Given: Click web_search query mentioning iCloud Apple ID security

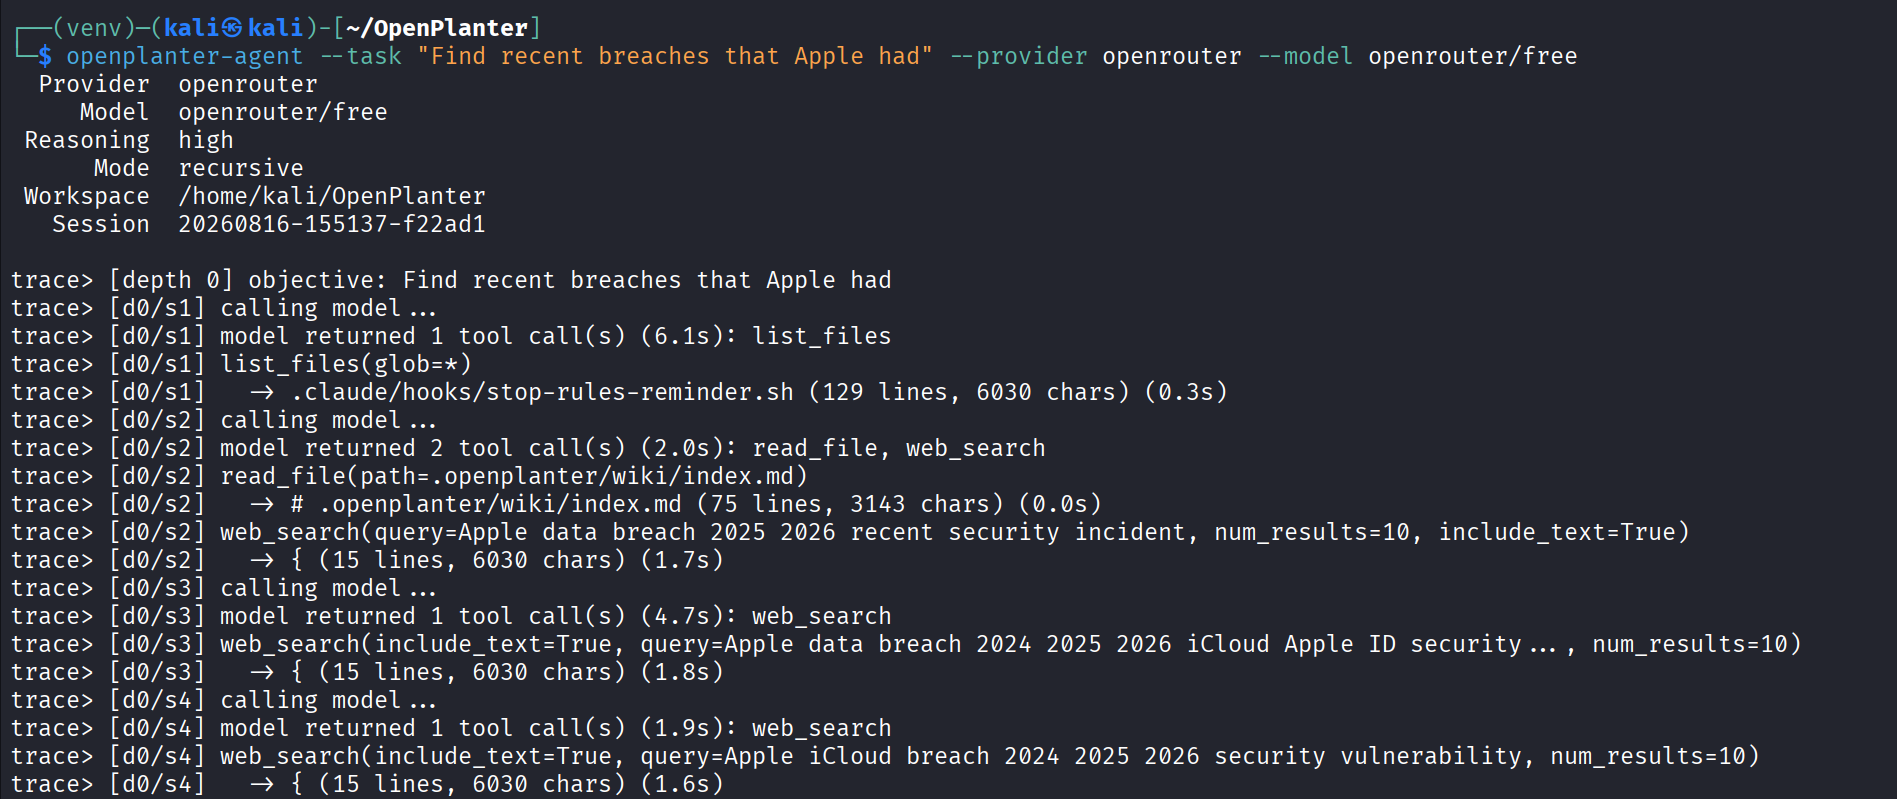Looking at the screenshot, I should (1011, 644).
